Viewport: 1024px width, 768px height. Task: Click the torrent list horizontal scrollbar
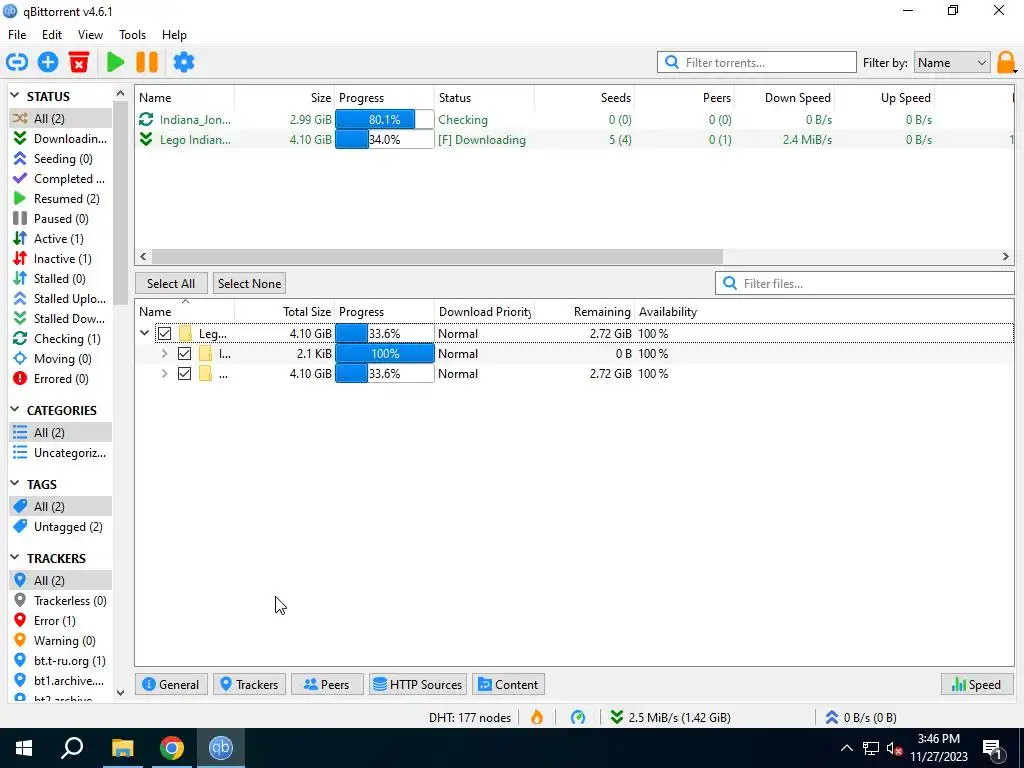pyautogui.click(x=437, y=257)
